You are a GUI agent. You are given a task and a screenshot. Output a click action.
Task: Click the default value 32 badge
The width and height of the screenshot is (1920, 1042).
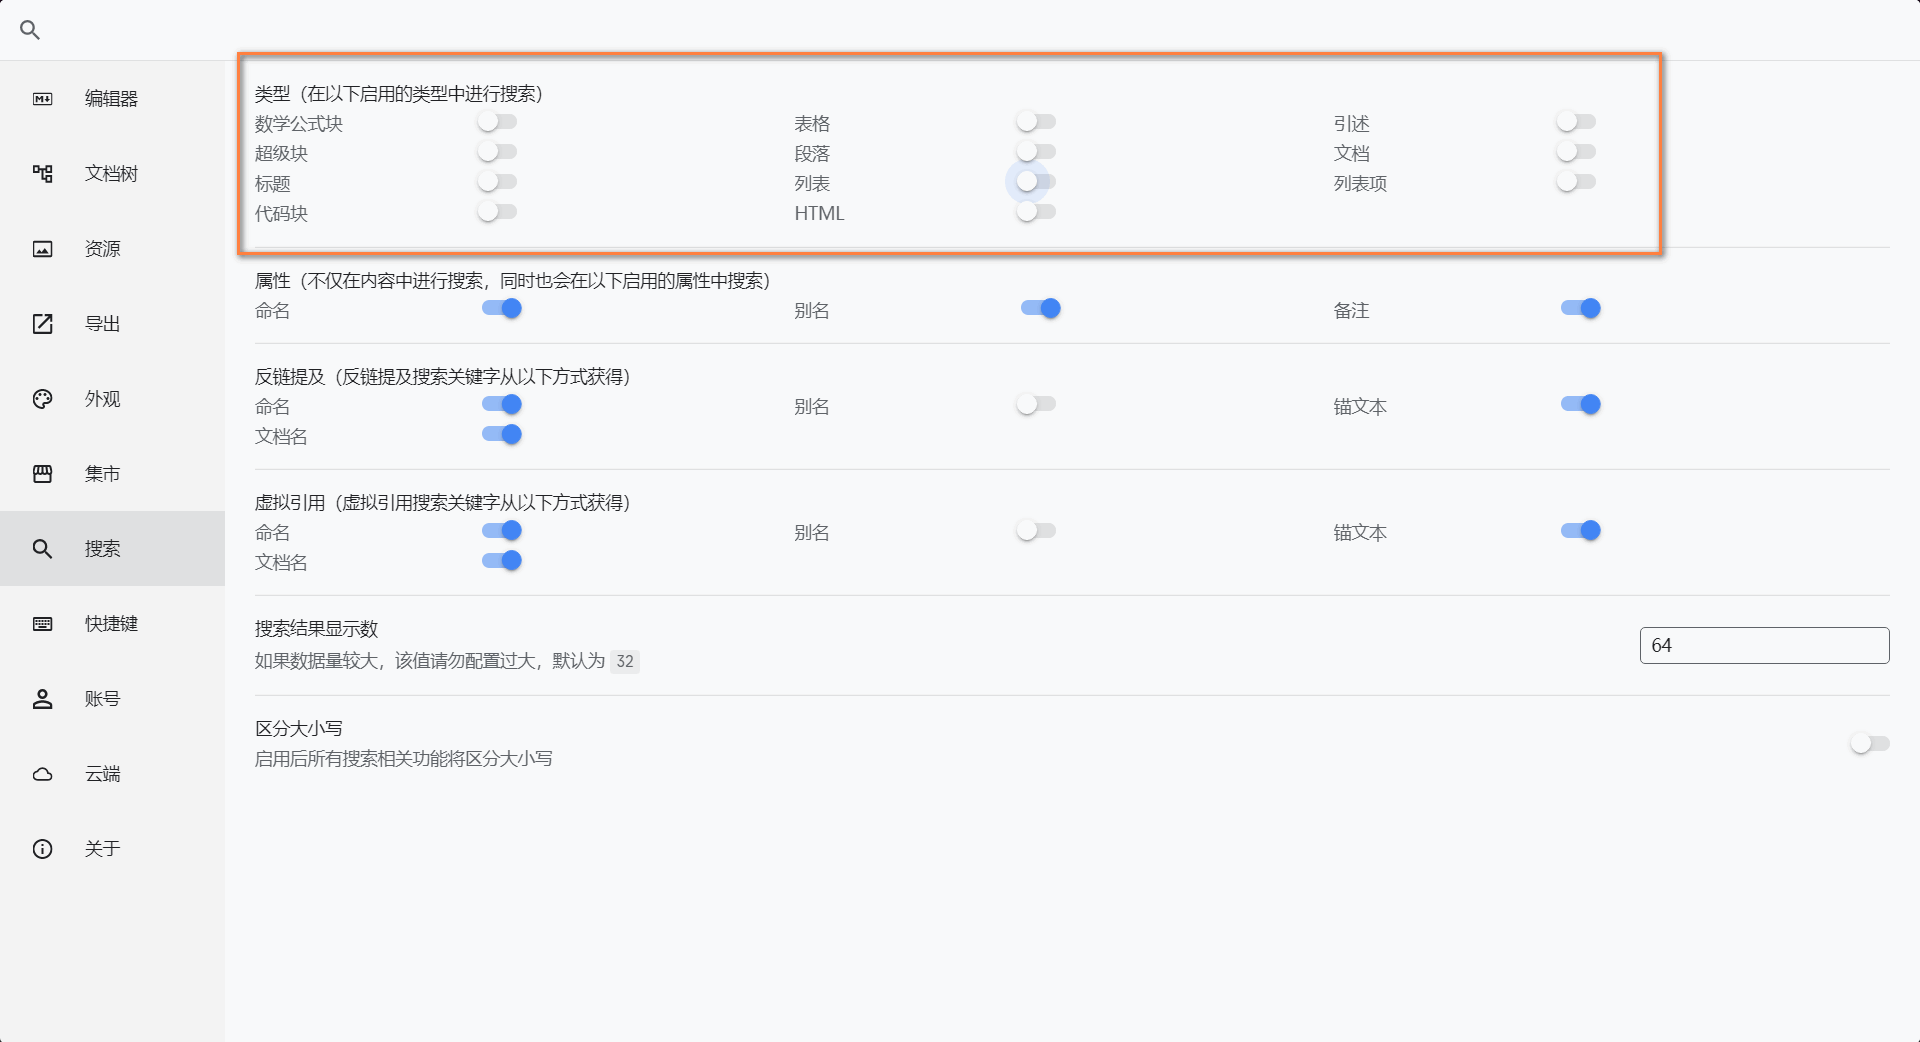coord(625,661)
